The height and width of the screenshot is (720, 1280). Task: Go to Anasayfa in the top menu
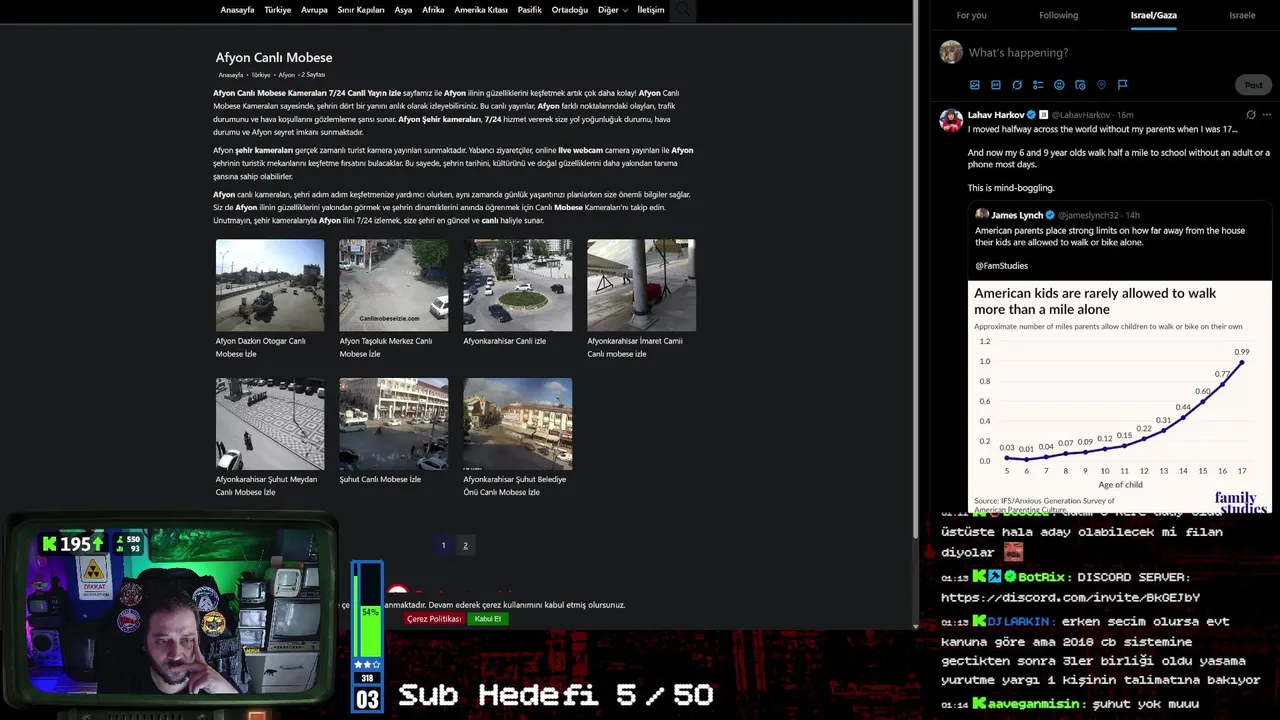point(237,10)
